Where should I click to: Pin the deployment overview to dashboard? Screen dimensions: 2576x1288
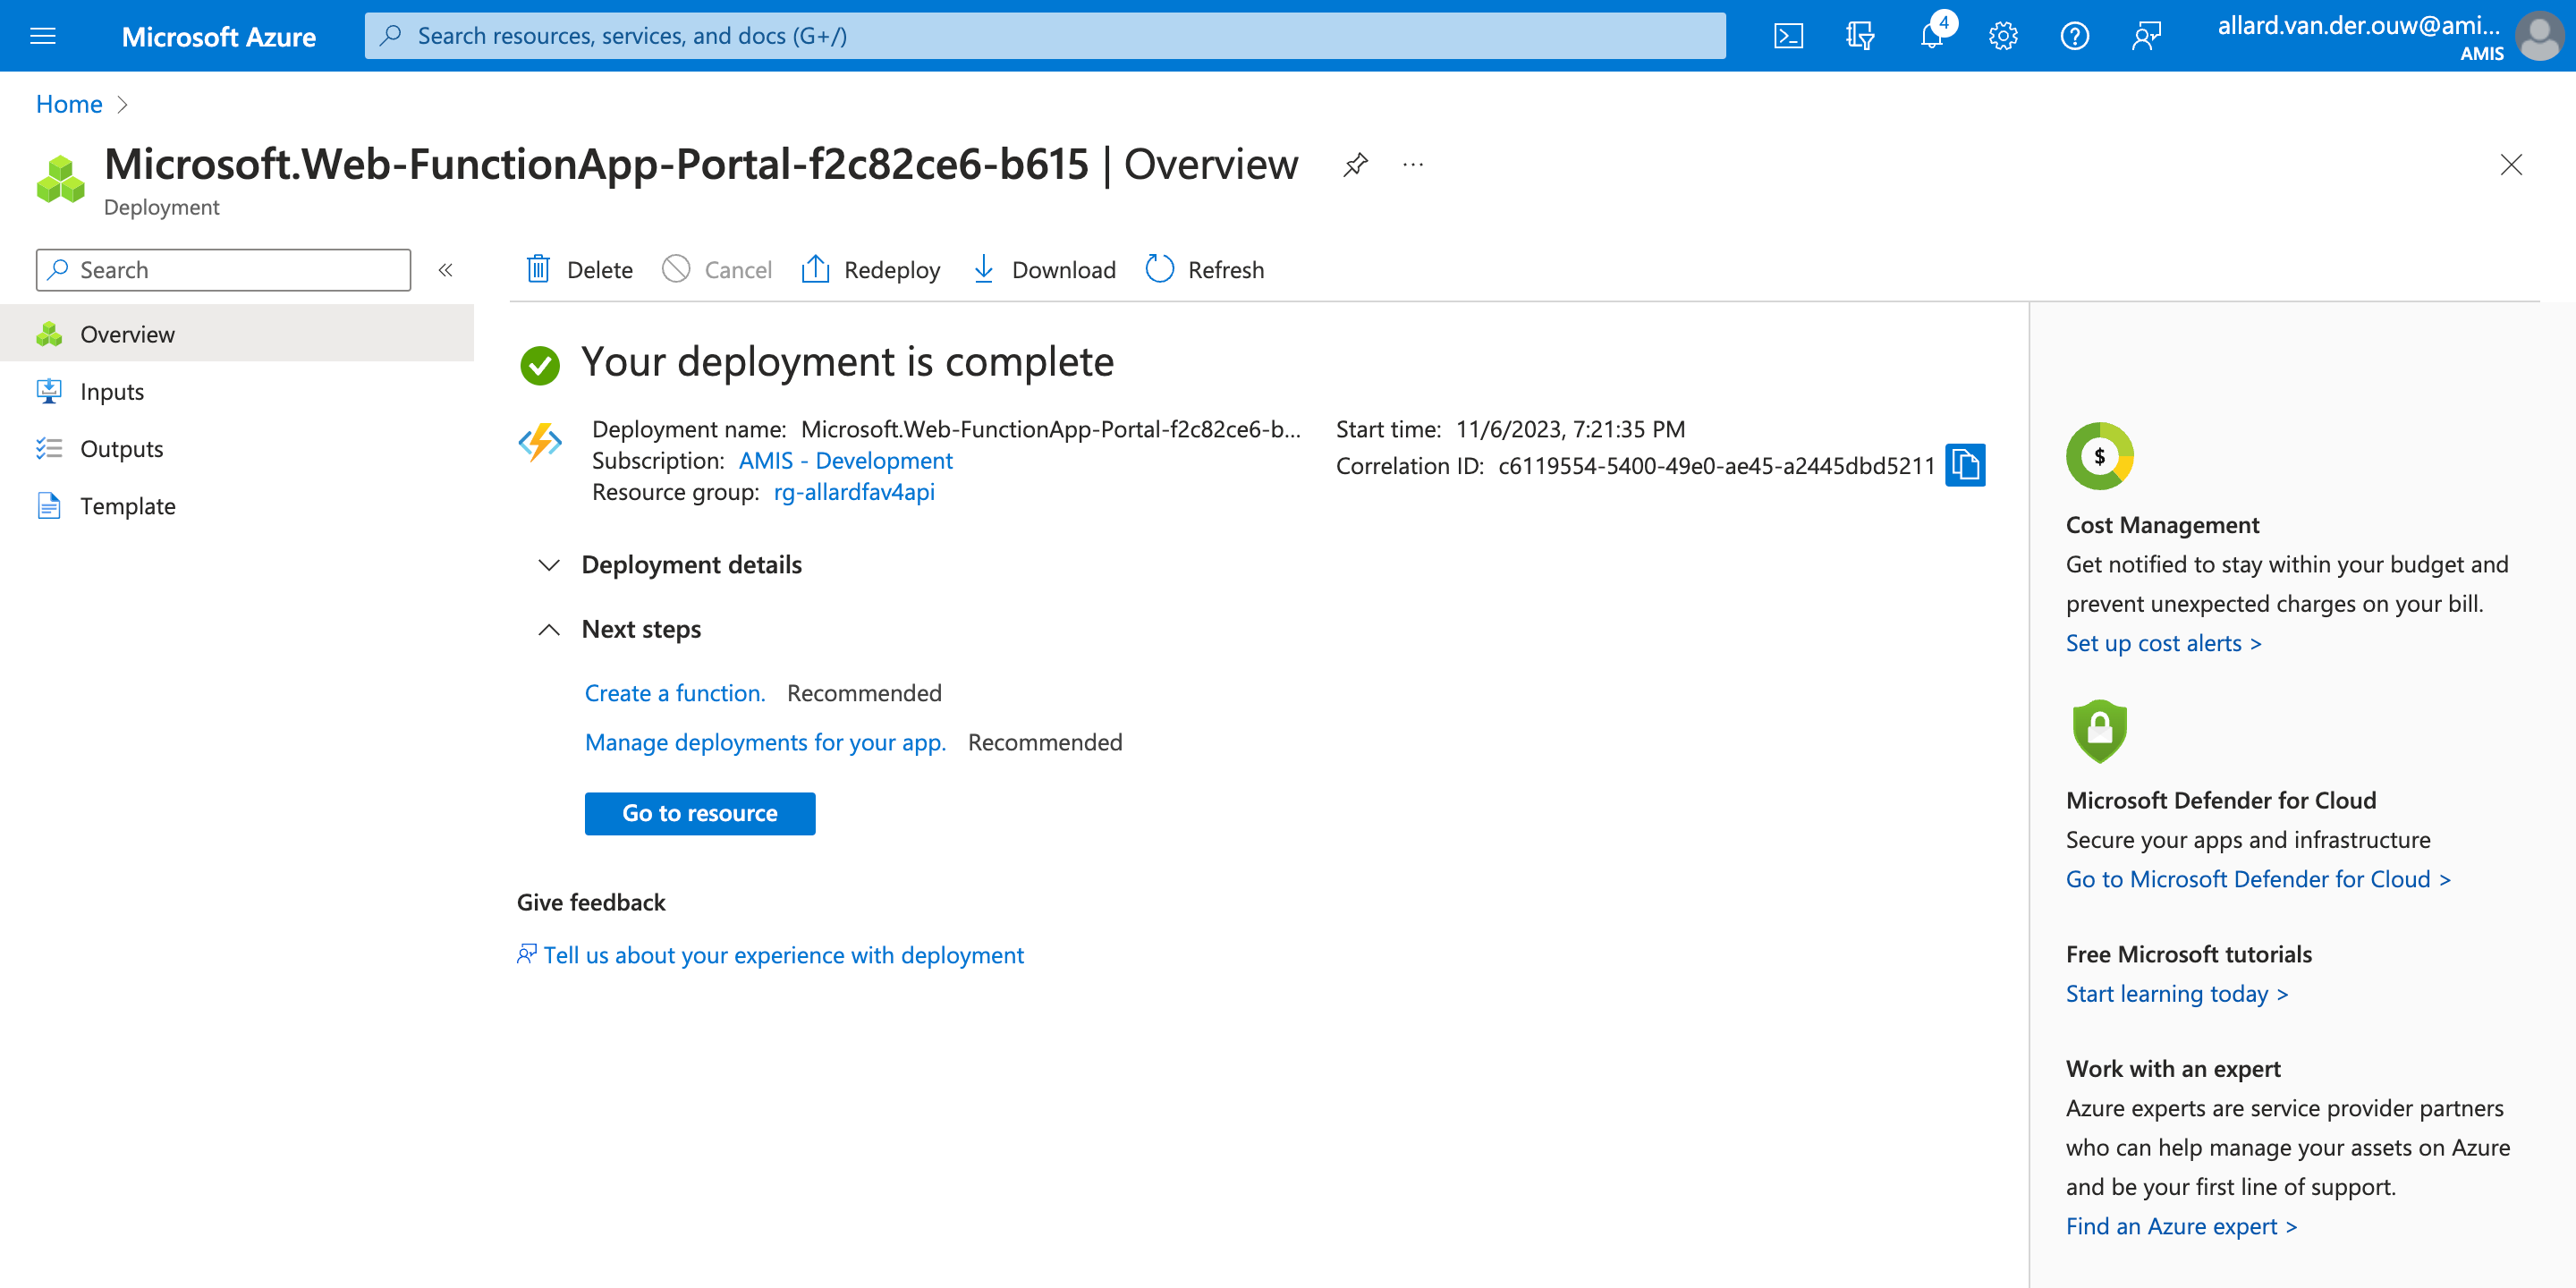click(x=1355, y=164)
